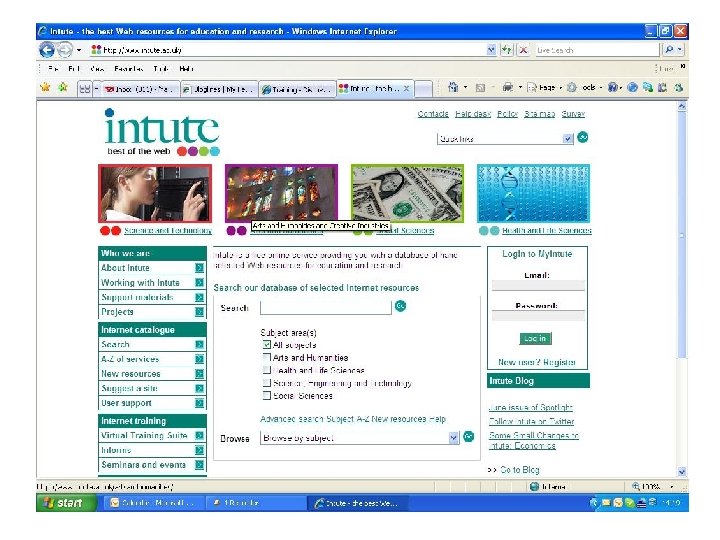Click the browser Forward arrow
The image size is (720, 540).
pyautogui.click(x=65, y=50)
